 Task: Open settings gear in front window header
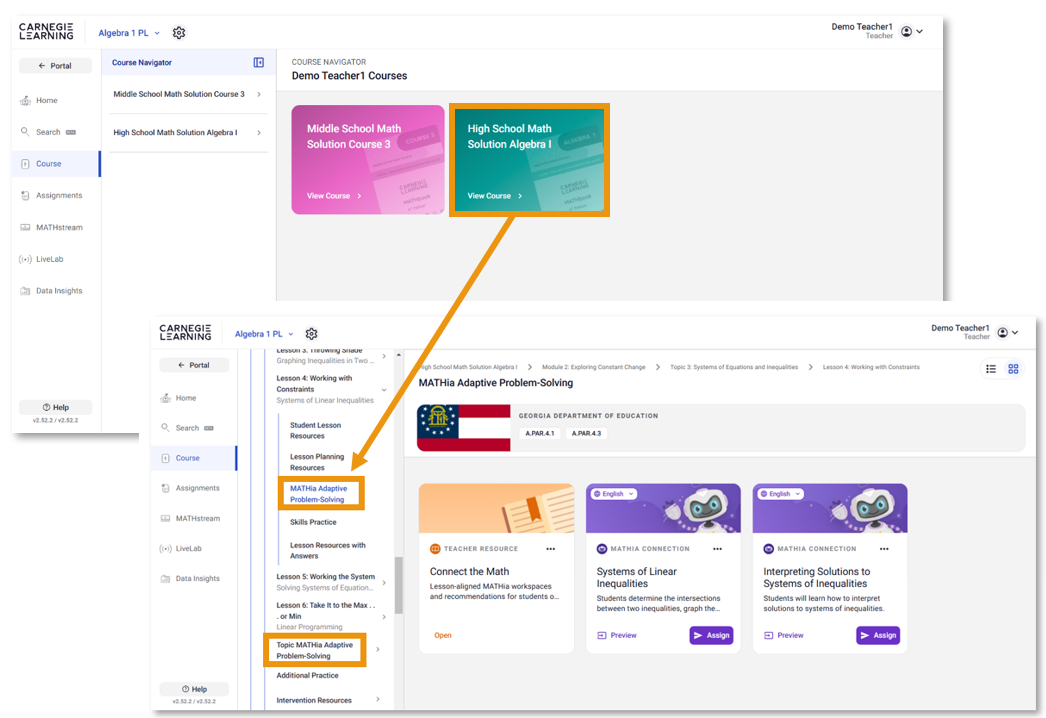312,334
